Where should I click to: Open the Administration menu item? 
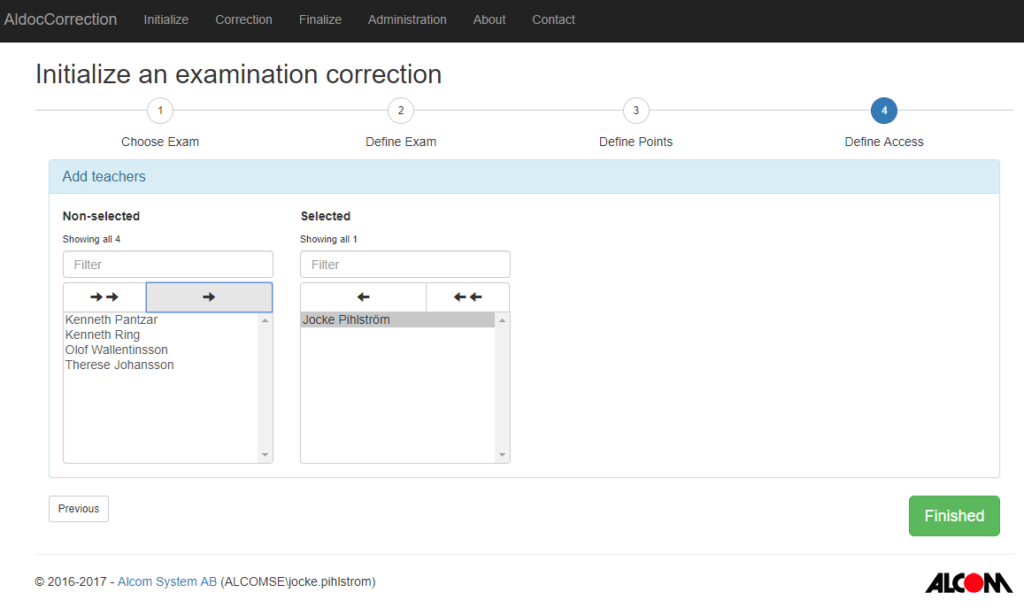tap(407, 20)
